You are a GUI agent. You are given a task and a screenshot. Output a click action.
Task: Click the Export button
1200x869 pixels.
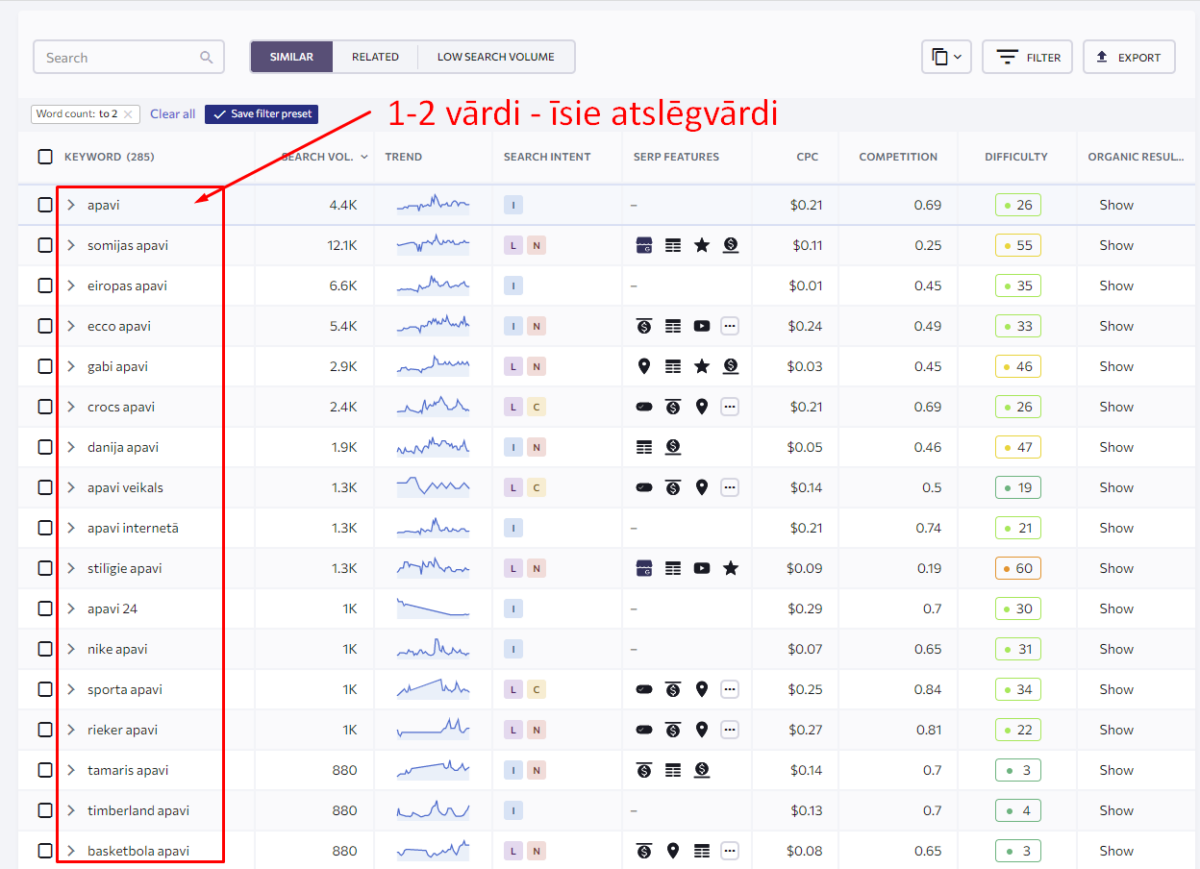(1128, 57)
